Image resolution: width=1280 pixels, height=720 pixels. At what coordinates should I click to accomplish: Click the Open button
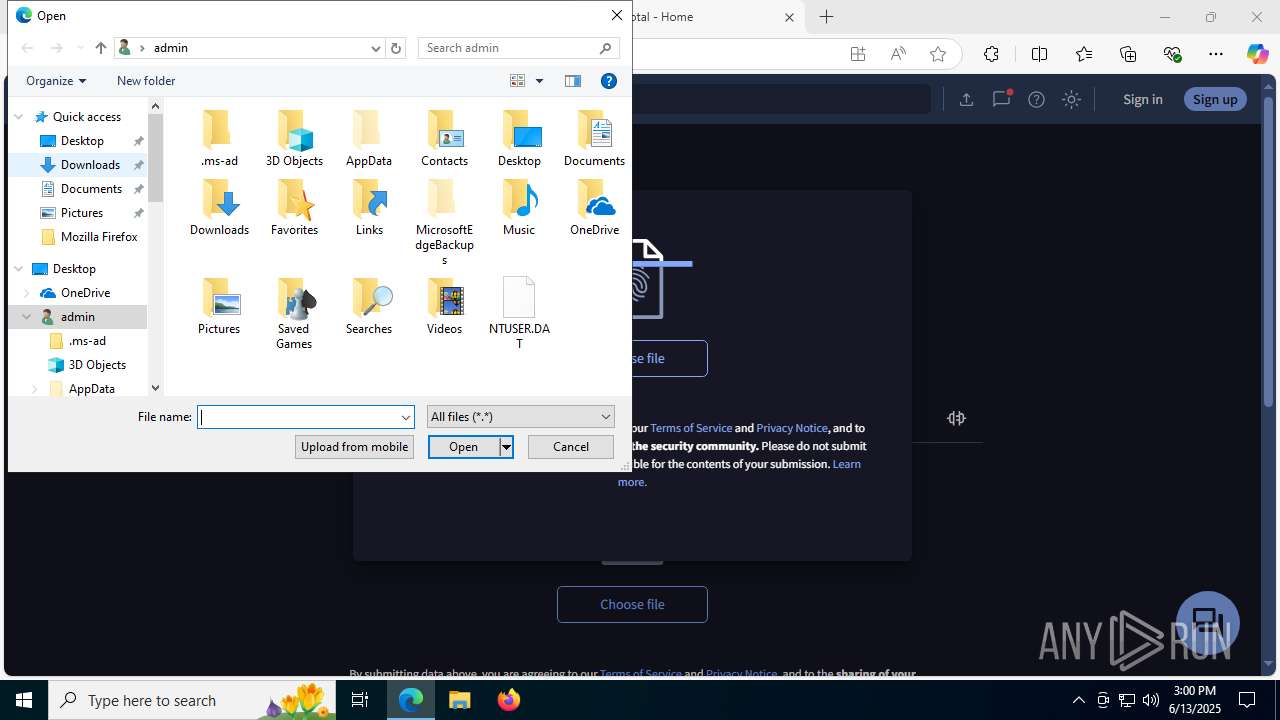click(463, 447)
